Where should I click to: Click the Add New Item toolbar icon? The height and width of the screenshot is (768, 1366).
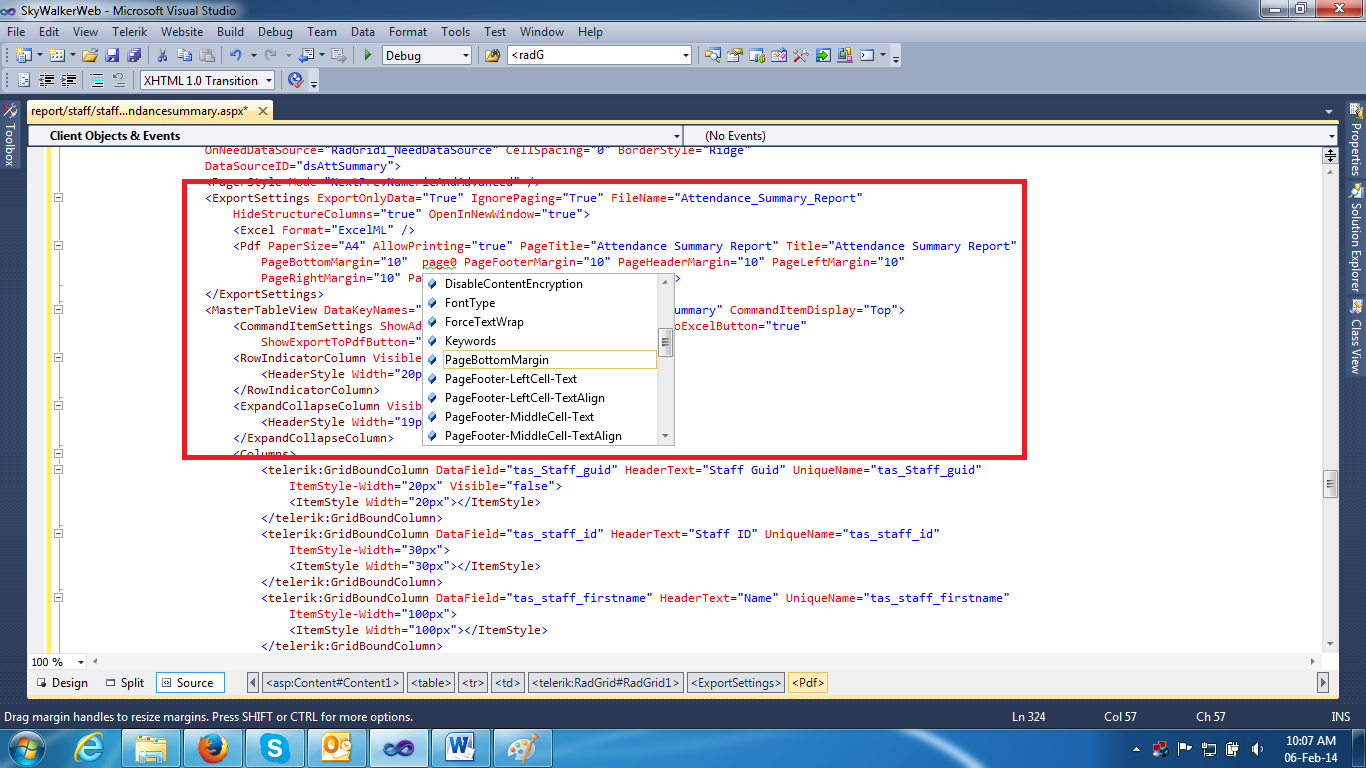tap(57, 55)
